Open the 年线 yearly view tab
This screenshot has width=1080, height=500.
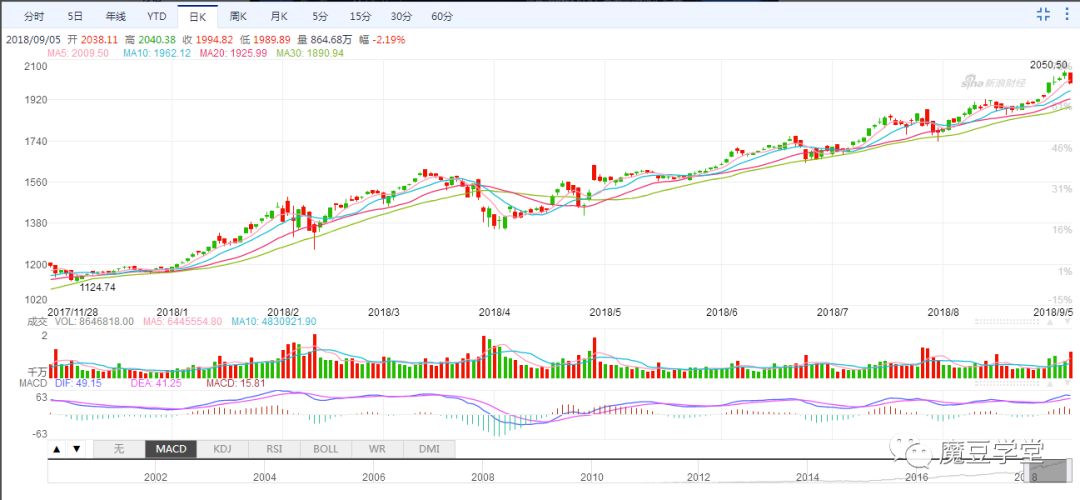pyautogui.click(x=115, y=16)
